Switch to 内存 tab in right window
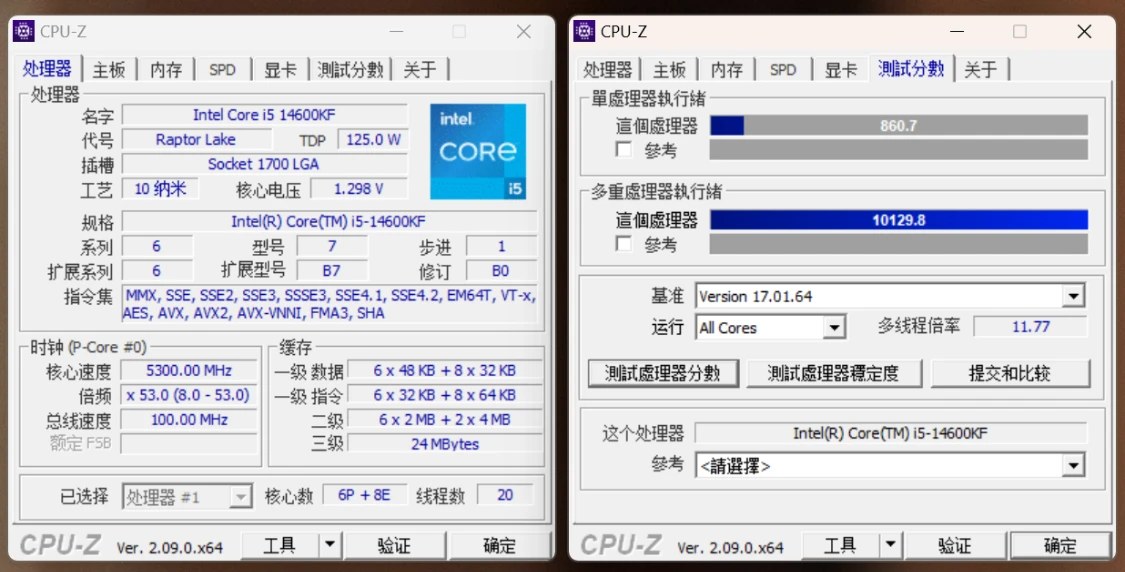The image size is (1125, 572). click(727, 70)
